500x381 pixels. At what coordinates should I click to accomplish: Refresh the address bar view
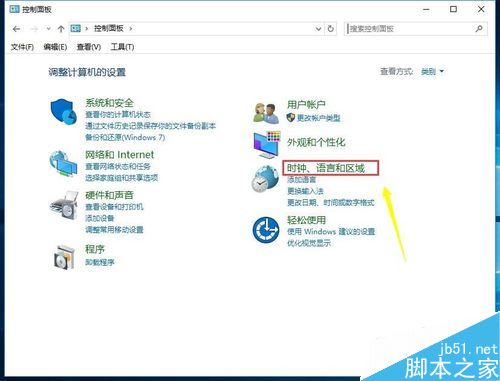(330, 29)
